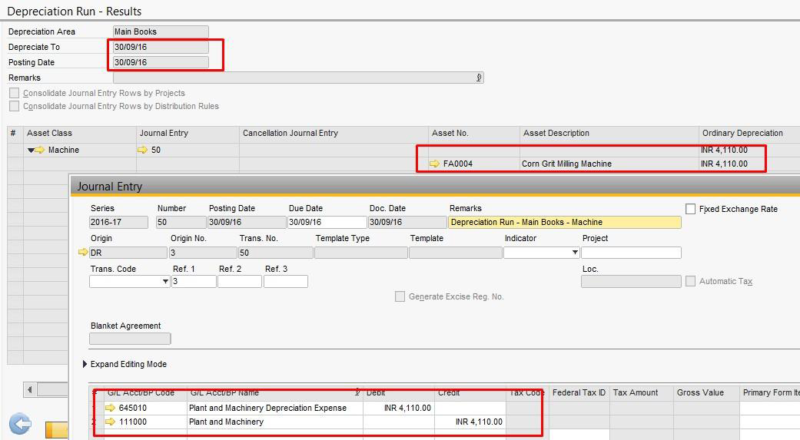Click the horizontal scrollbar left arrow
Screen dimensions: 800x440
[29, 389]
